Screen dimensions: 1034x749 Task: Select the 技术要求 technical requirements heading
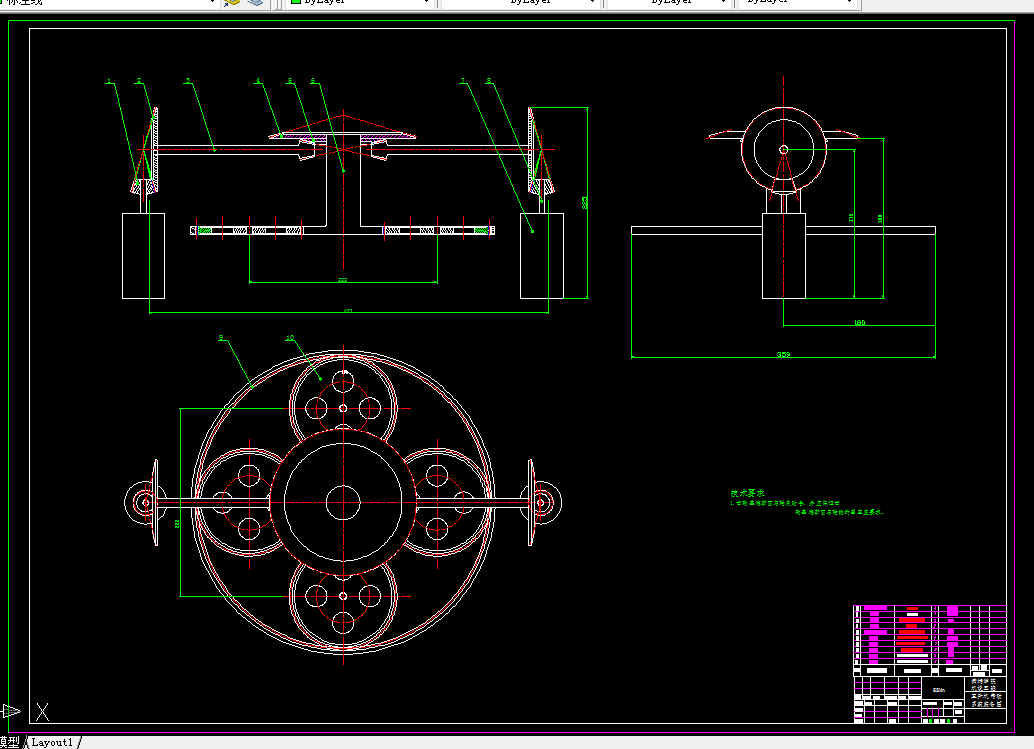coord(747,493)
